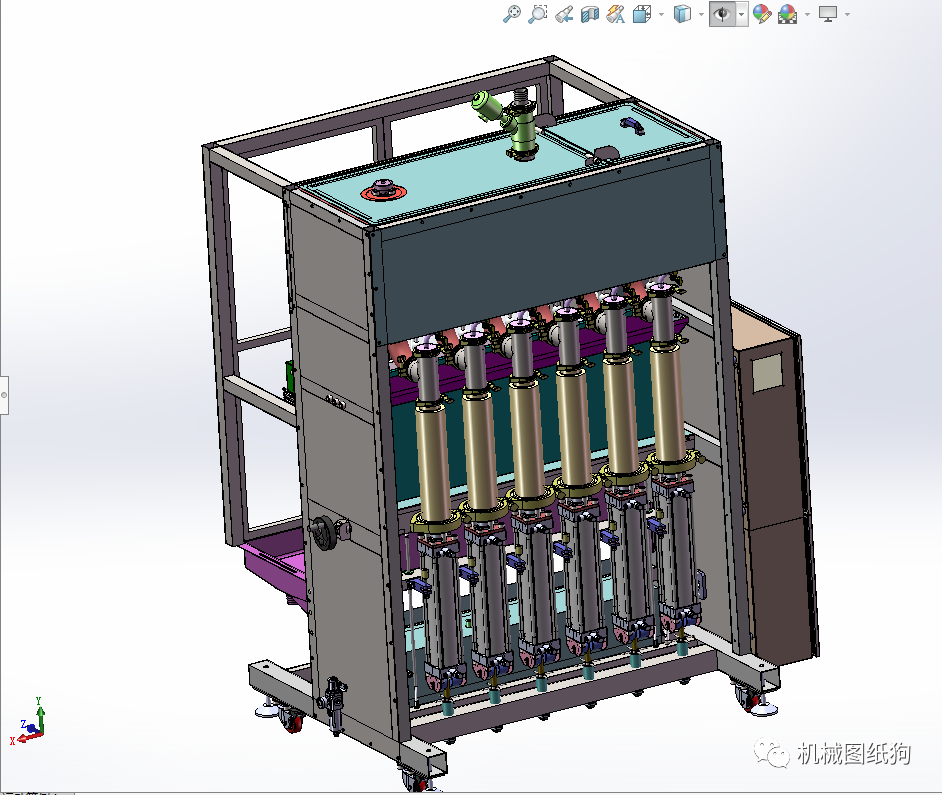This screenshot has width=942, height=795.
Task: Click the View Orientation cube icon
Action: tap(642, 14)
